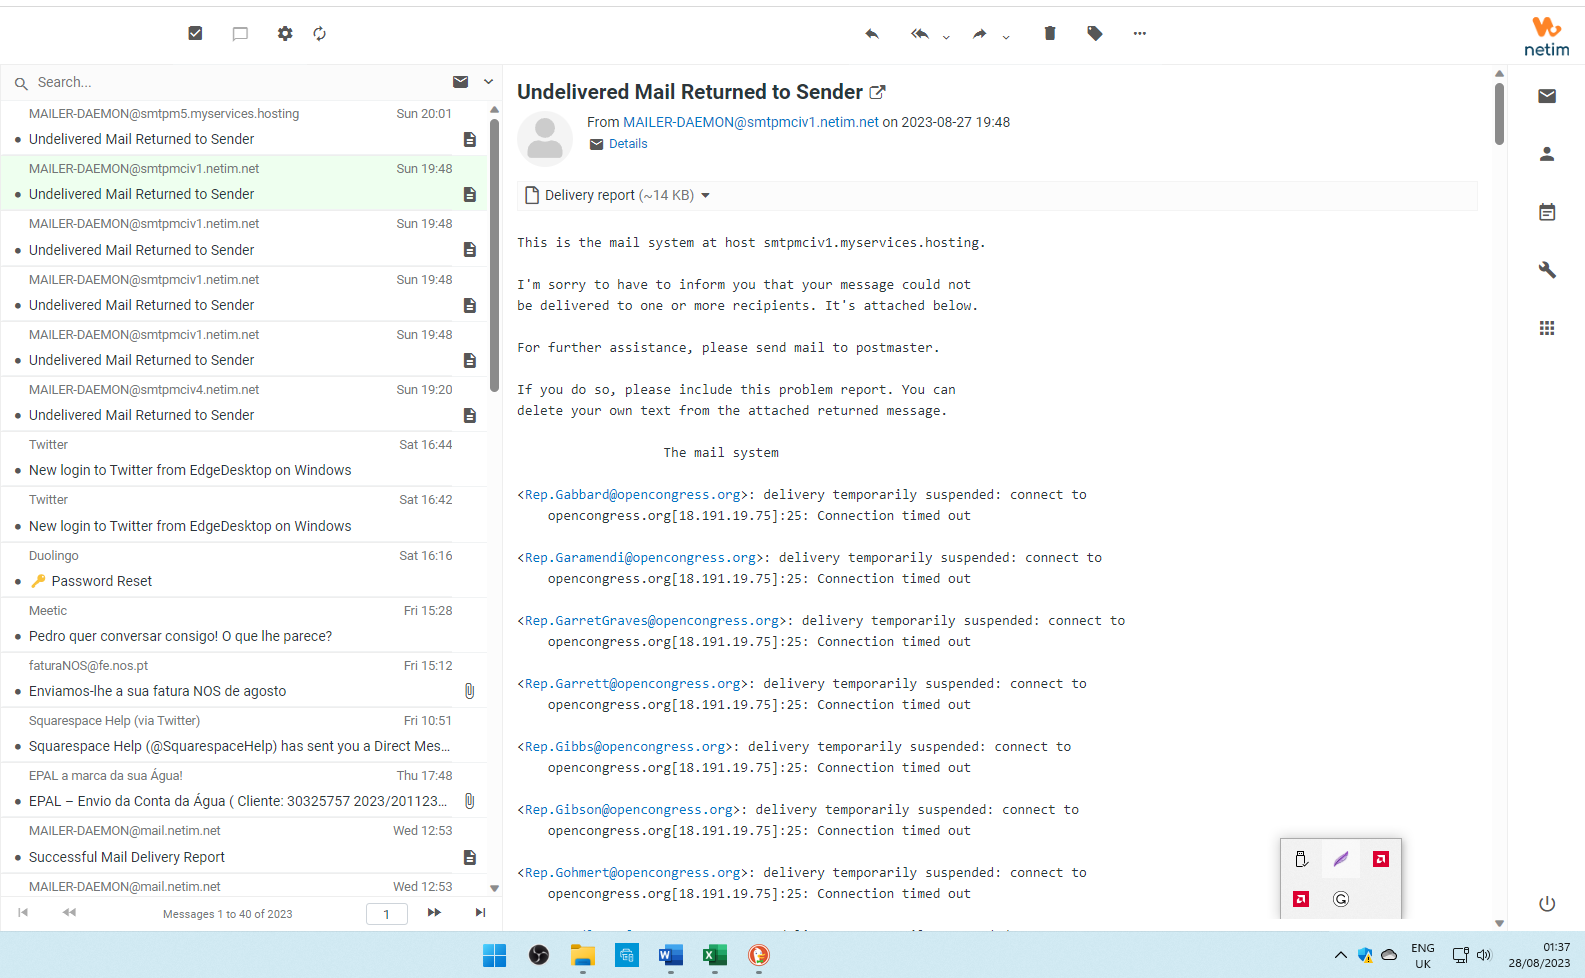
Task: Open Word from the taskbar
Action: pos(671,955)
